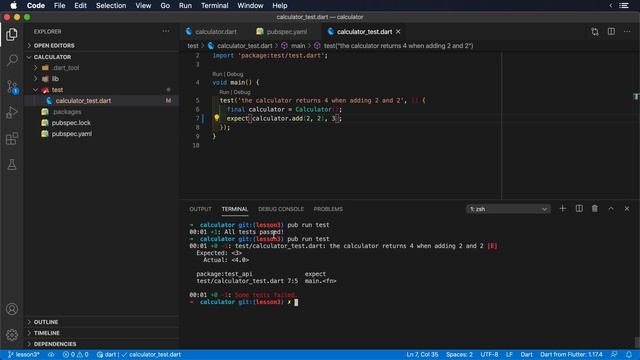The image size is (640, 360).
Task: Open the Search view in activity bar
Action: [x=12, y=60]
